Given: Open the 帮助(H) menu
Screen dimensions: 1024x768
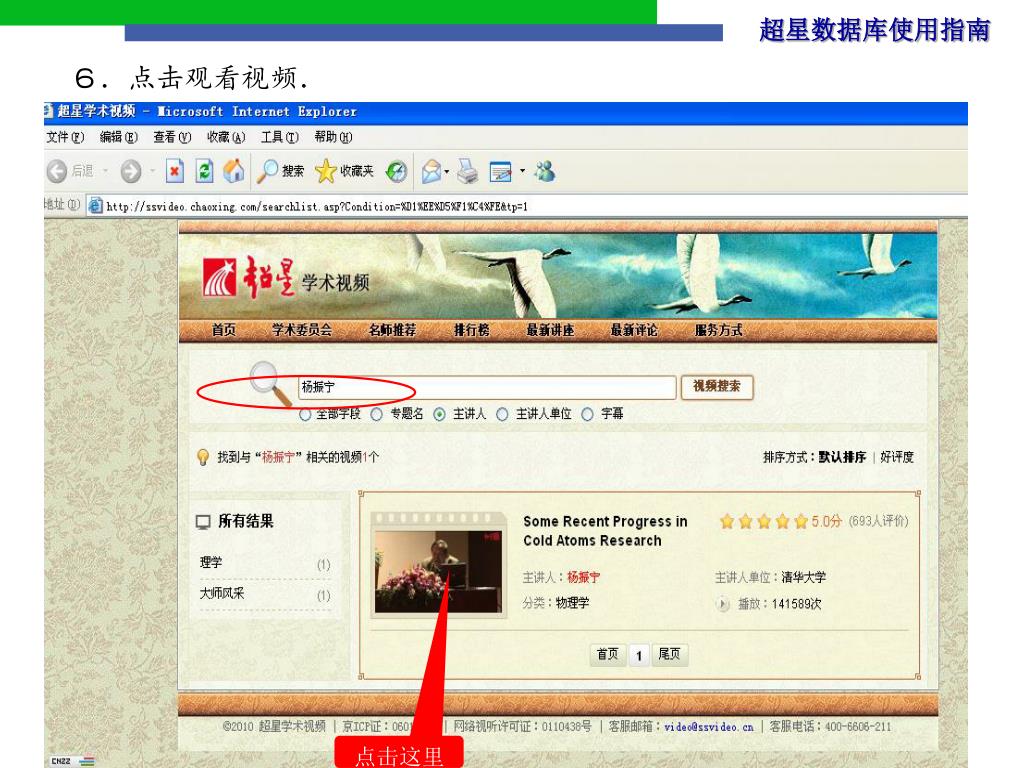Looking at the screenshot, I should point(333,137).
